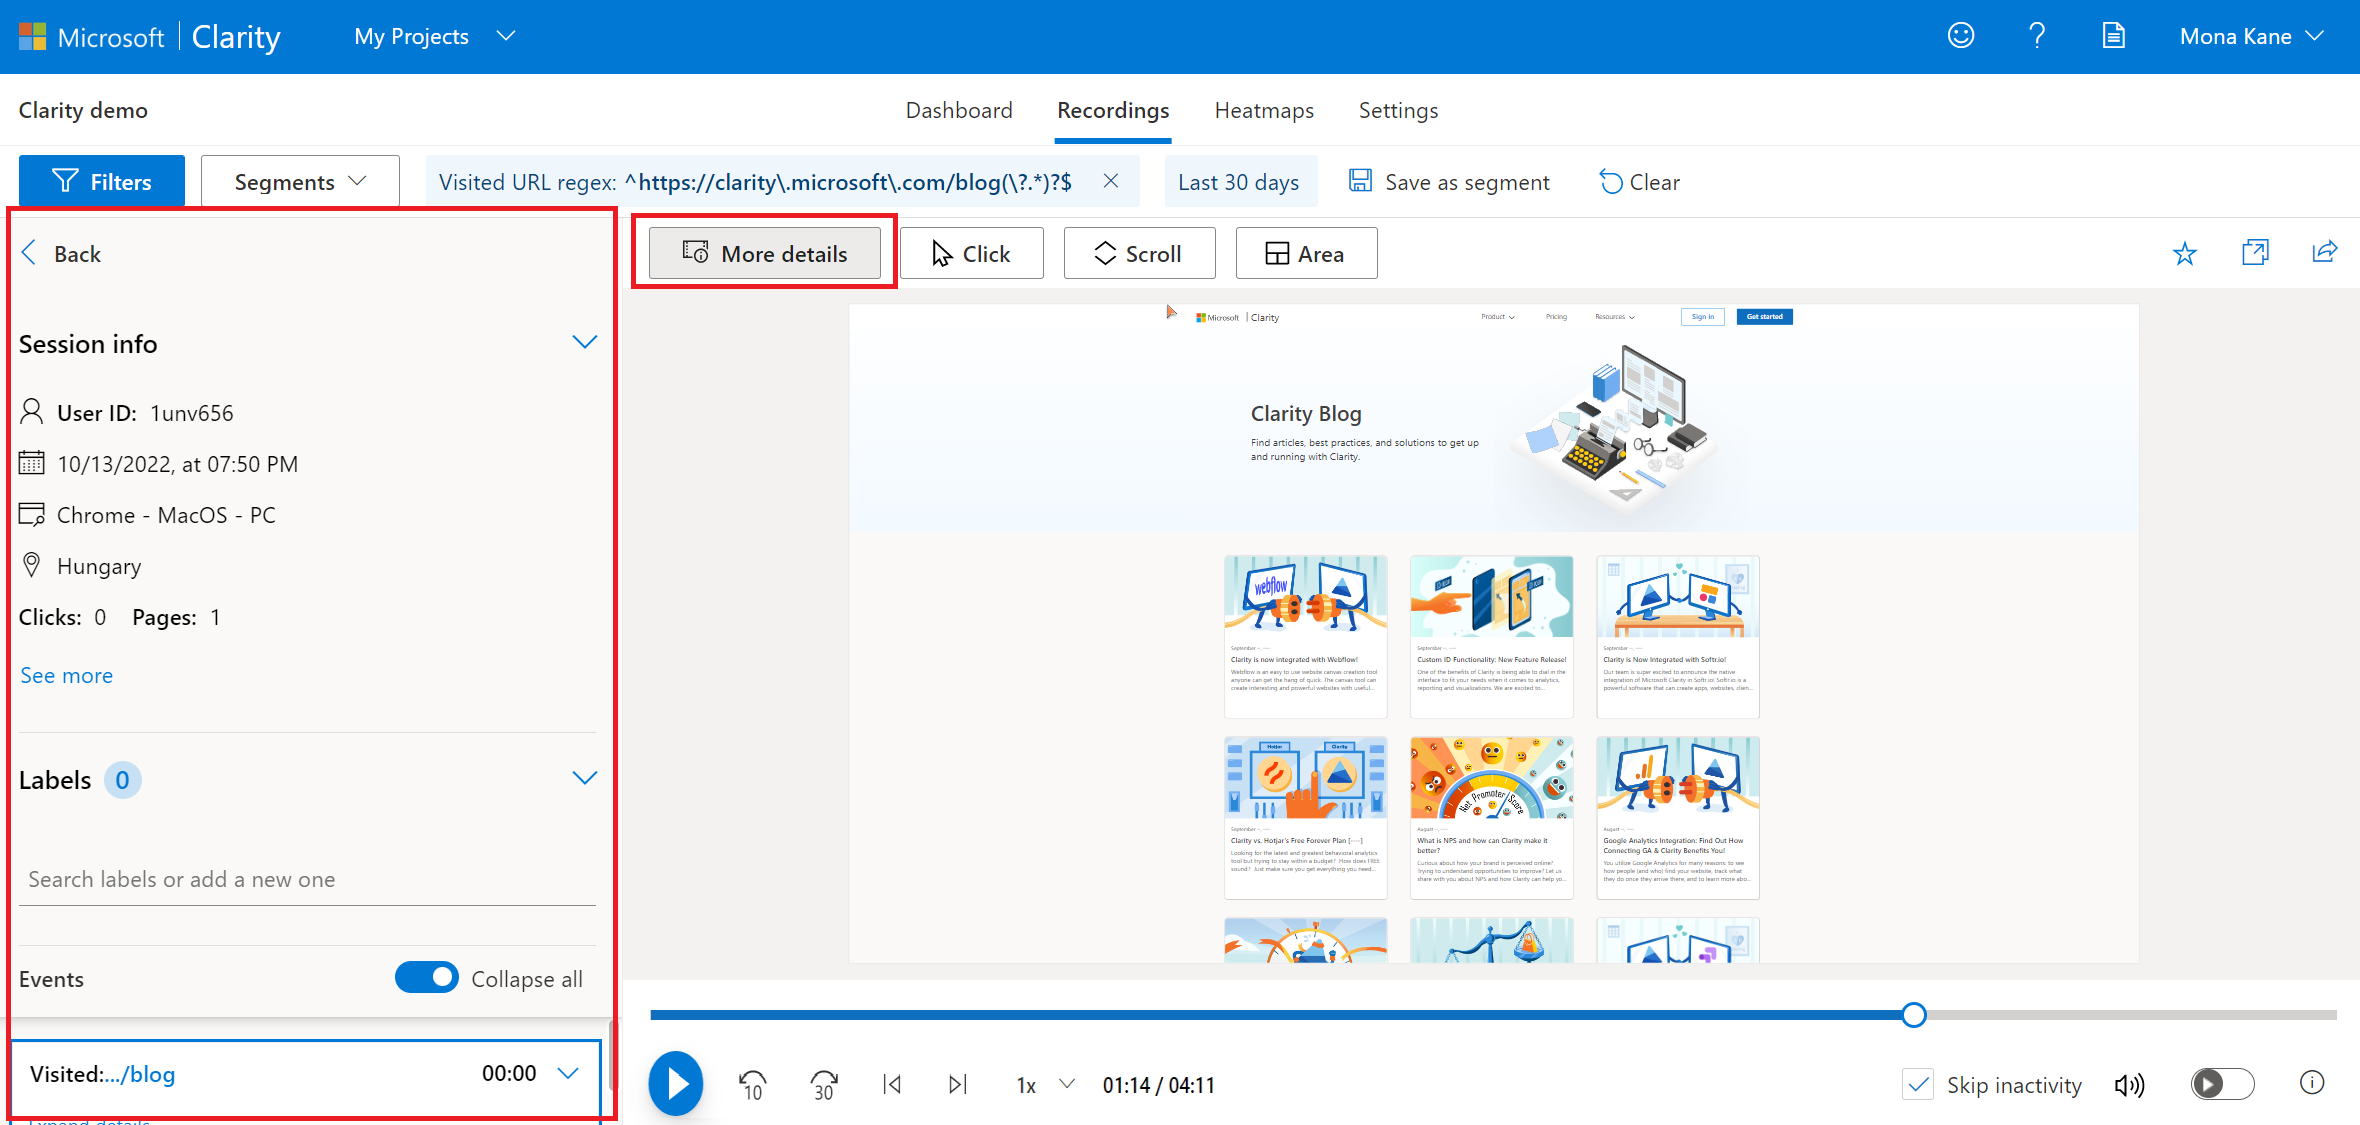2360x1125 pixels.
Task: Click Get started button in preview
Action: coord(1765,317)
